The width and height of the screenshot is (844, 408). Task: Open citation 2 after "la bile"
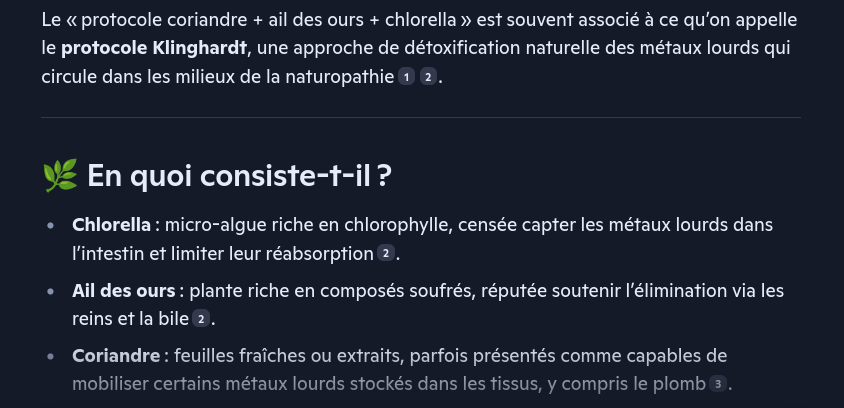[200, 319]
